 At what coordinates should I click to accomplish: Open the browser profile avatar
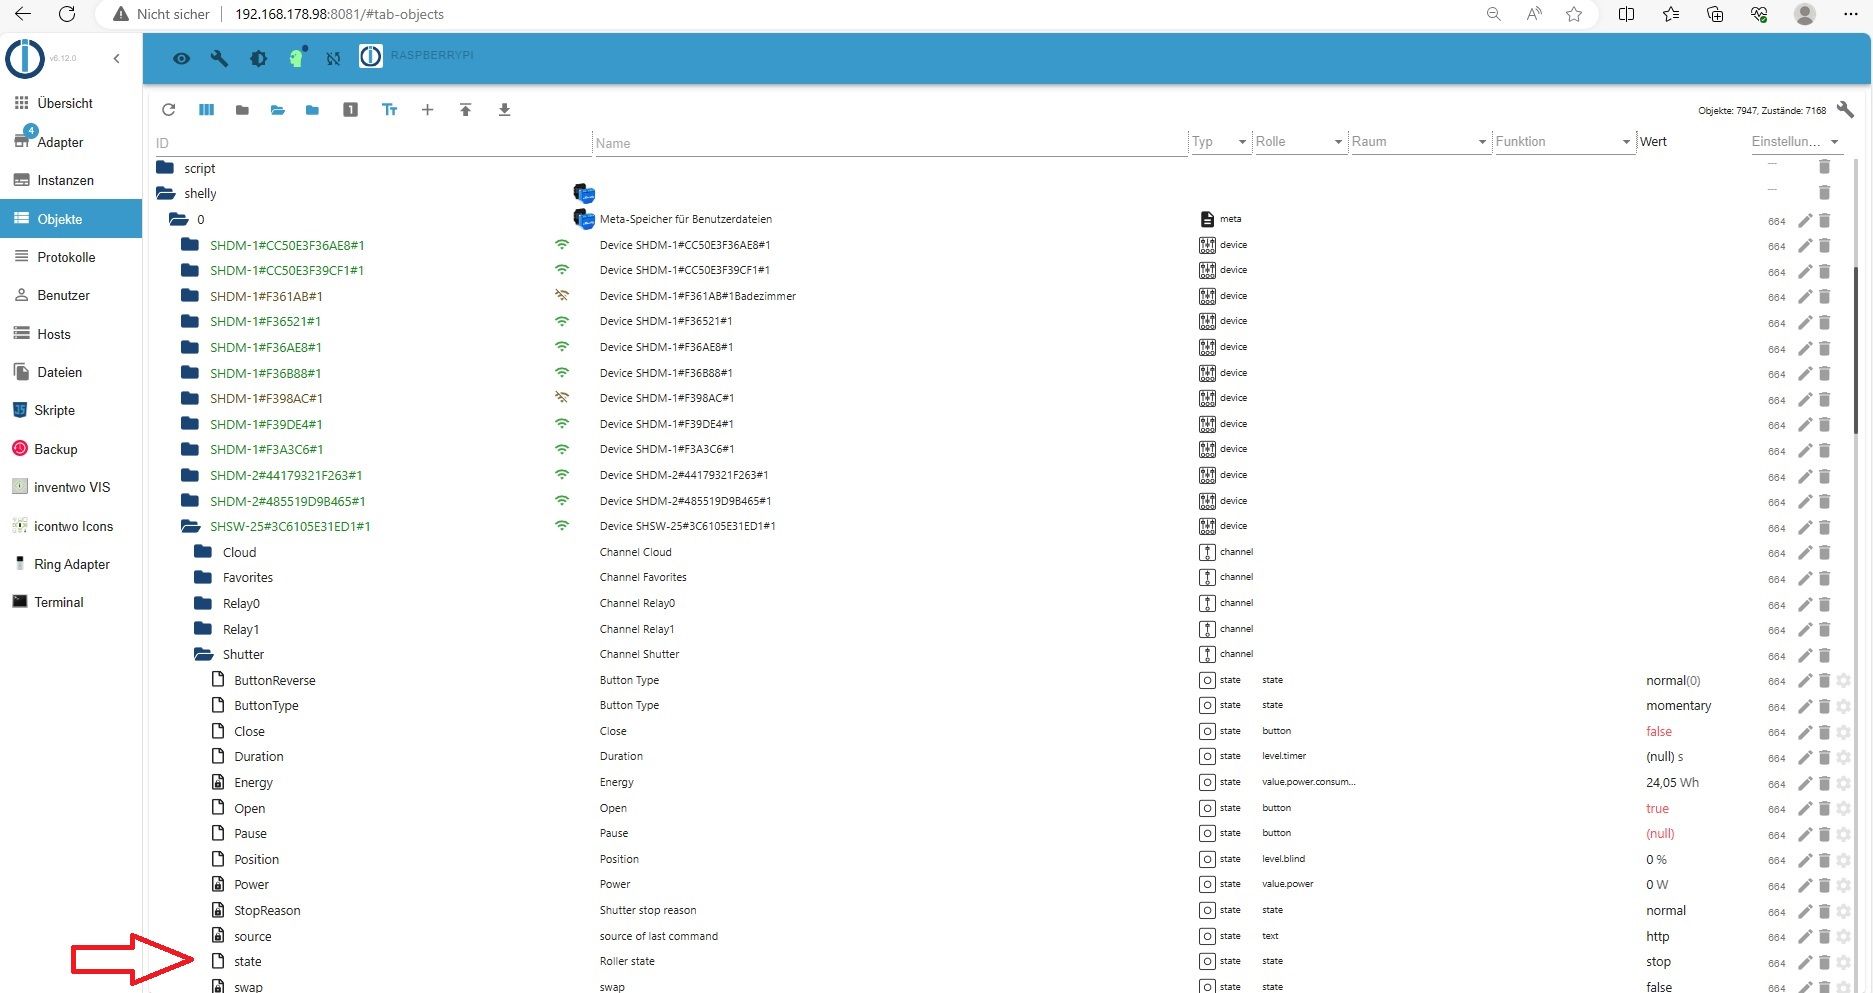click(1805, 14)
